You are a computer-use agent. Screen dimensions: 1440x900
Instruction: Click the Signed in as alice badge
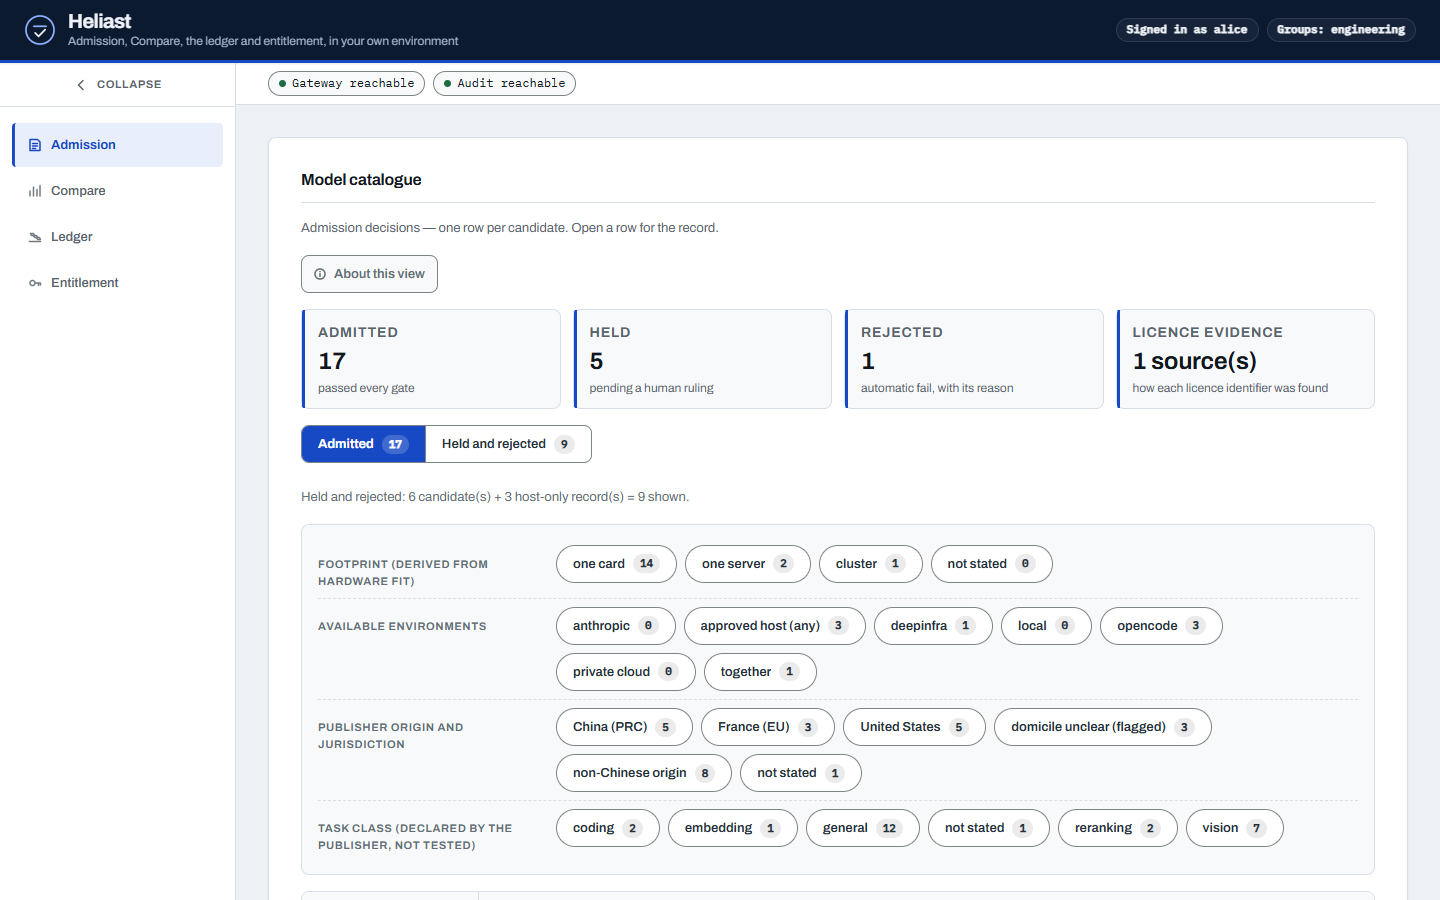click(1187, 30)
